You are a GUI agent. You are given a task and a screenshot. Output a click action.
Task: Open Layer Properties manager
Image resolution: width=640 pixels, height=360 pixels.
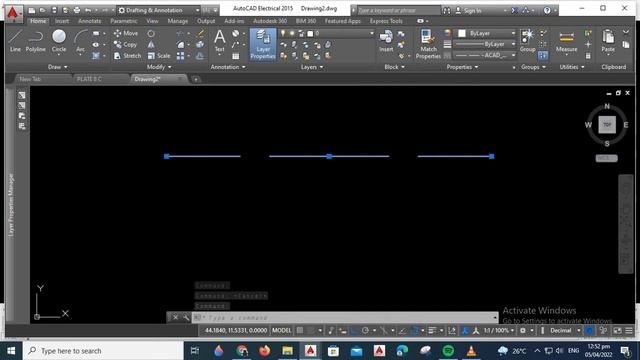[x=263, y=44]
